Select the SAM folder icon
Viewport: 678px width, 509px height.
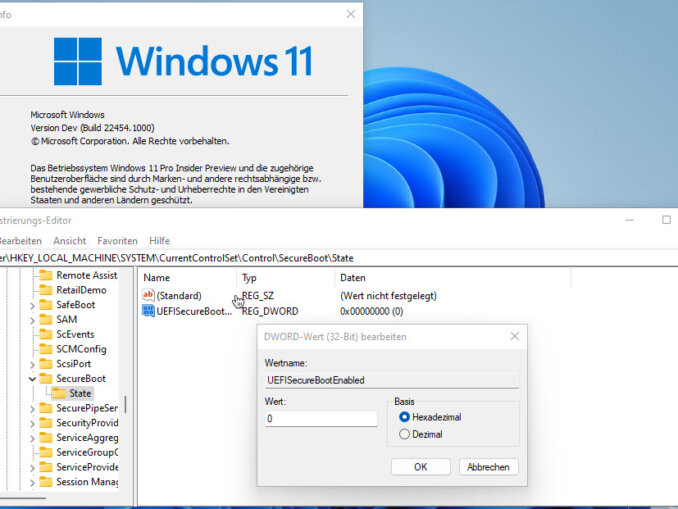pos(46,319)
